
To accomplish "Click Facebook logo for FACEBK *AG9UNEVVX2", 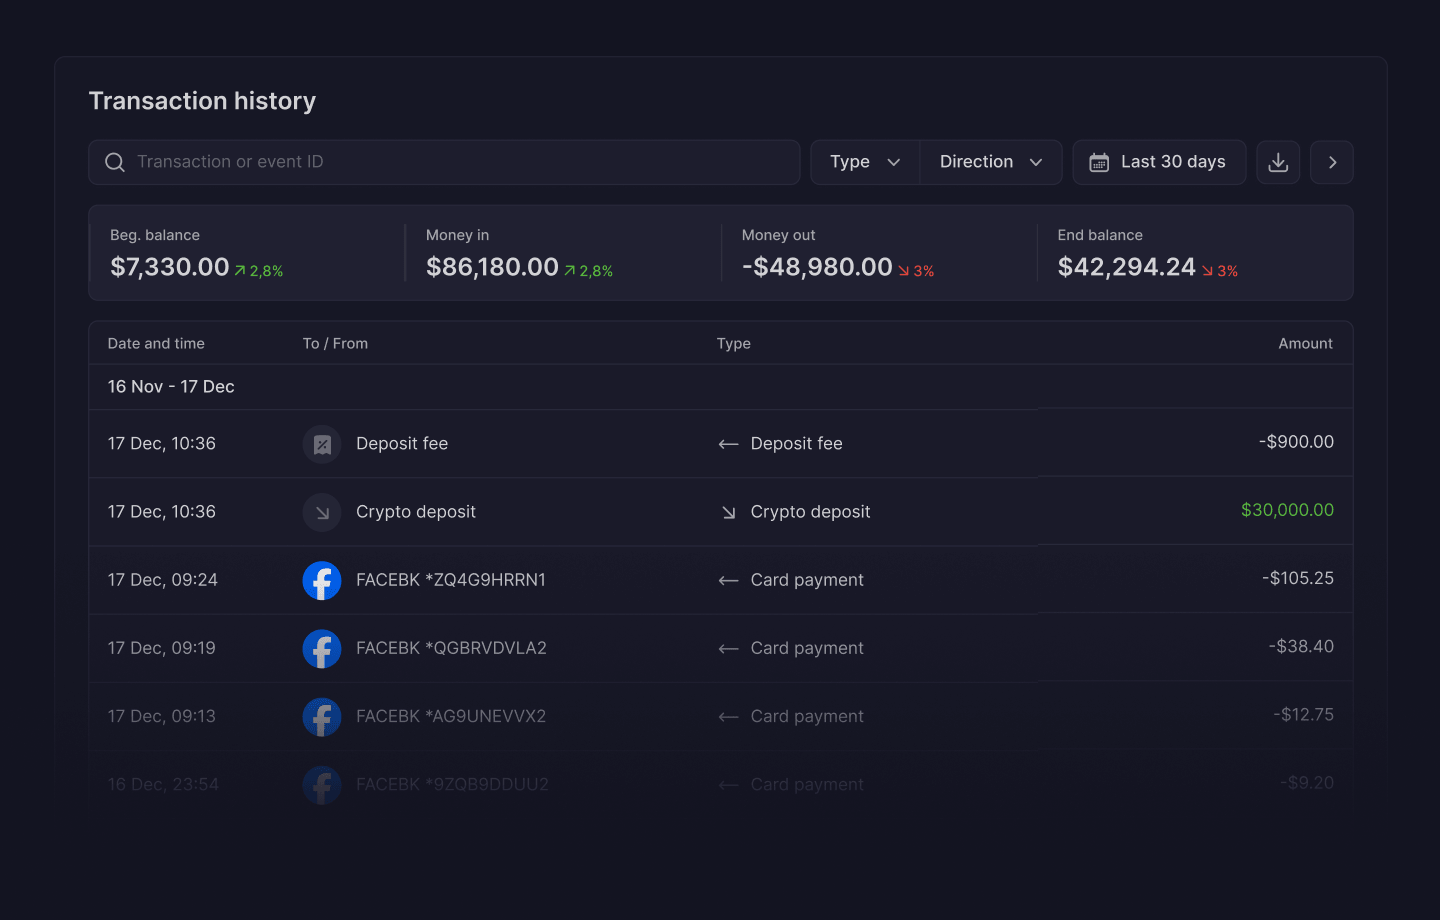I will point(322,716).
